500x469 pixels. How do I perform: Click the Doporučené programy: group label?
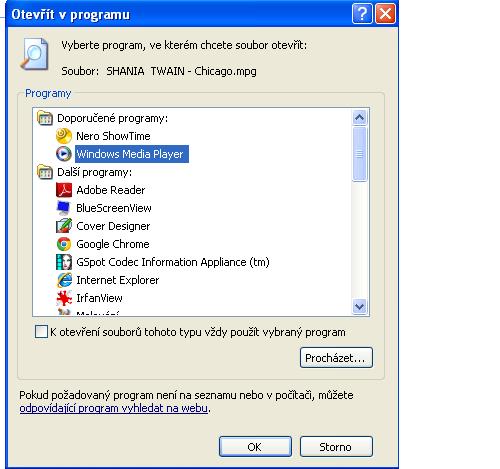(x=113, y=118)
